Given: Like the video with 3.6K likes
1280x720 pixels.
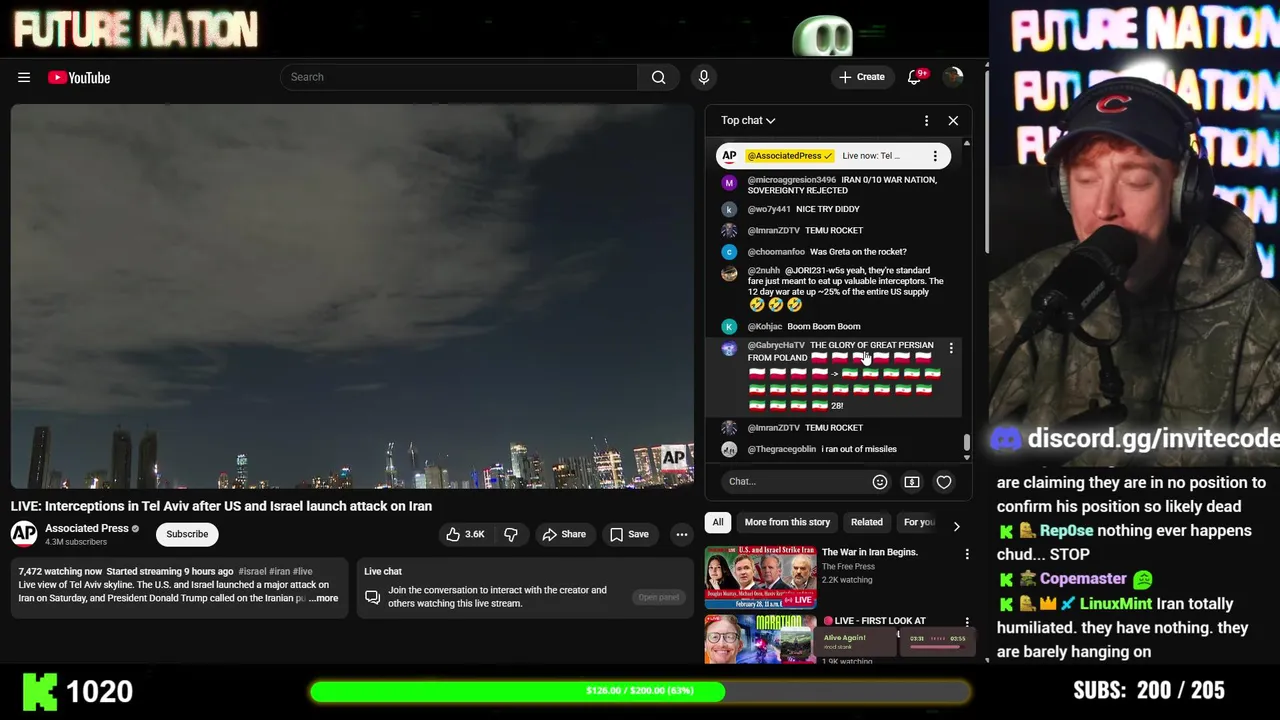Looking at the screenshot, I should click(465, 534).
